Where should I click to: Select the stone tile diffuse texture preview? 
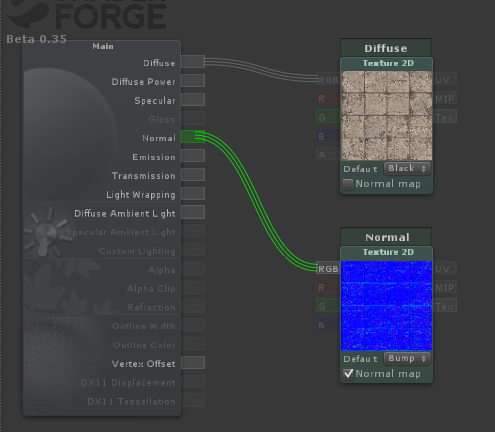click(x=387, y=116)
